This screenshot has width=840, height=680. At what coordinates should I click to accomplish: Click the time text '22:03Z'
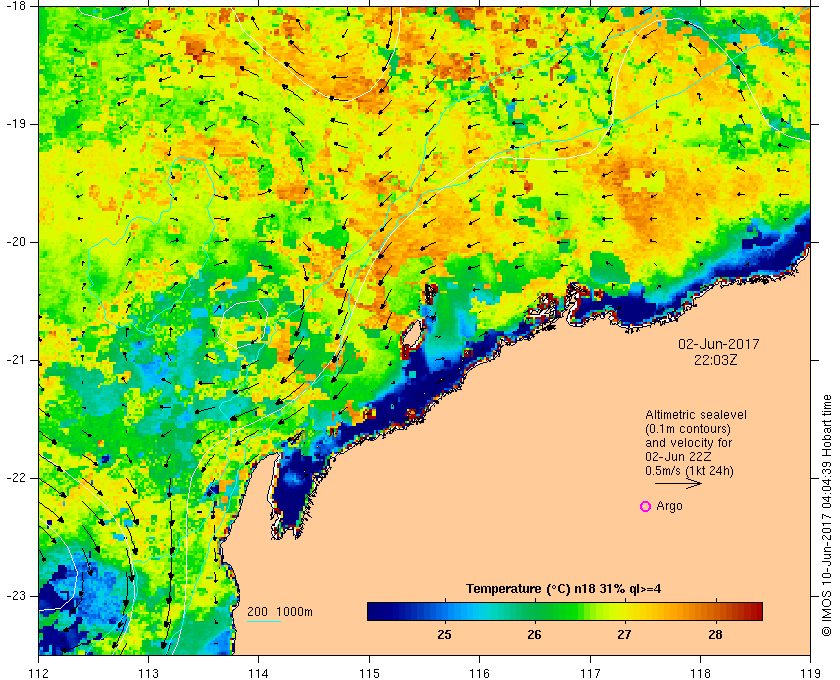716,360
